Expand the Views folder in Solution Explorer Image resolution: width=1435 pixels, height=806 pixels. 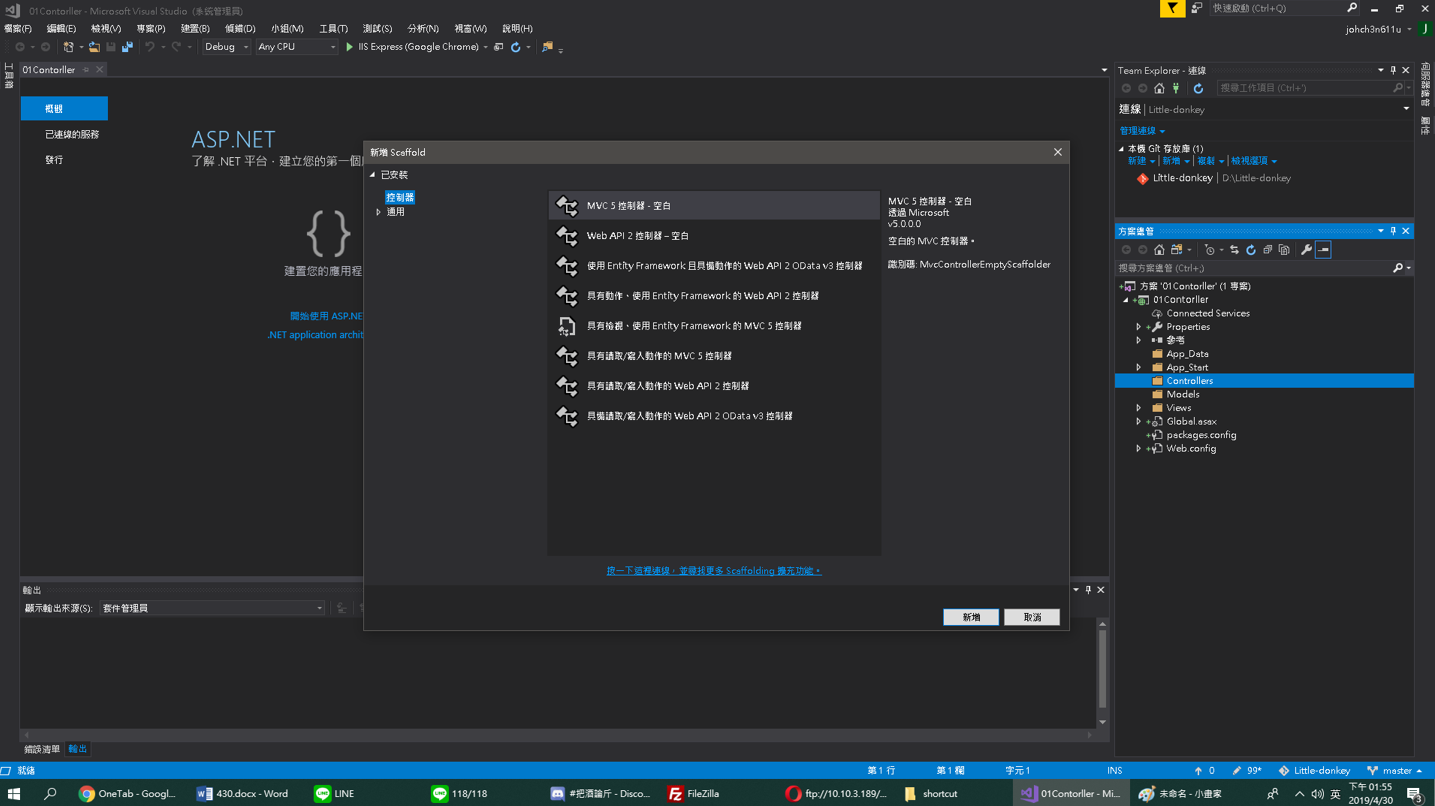coord(1138,408)
